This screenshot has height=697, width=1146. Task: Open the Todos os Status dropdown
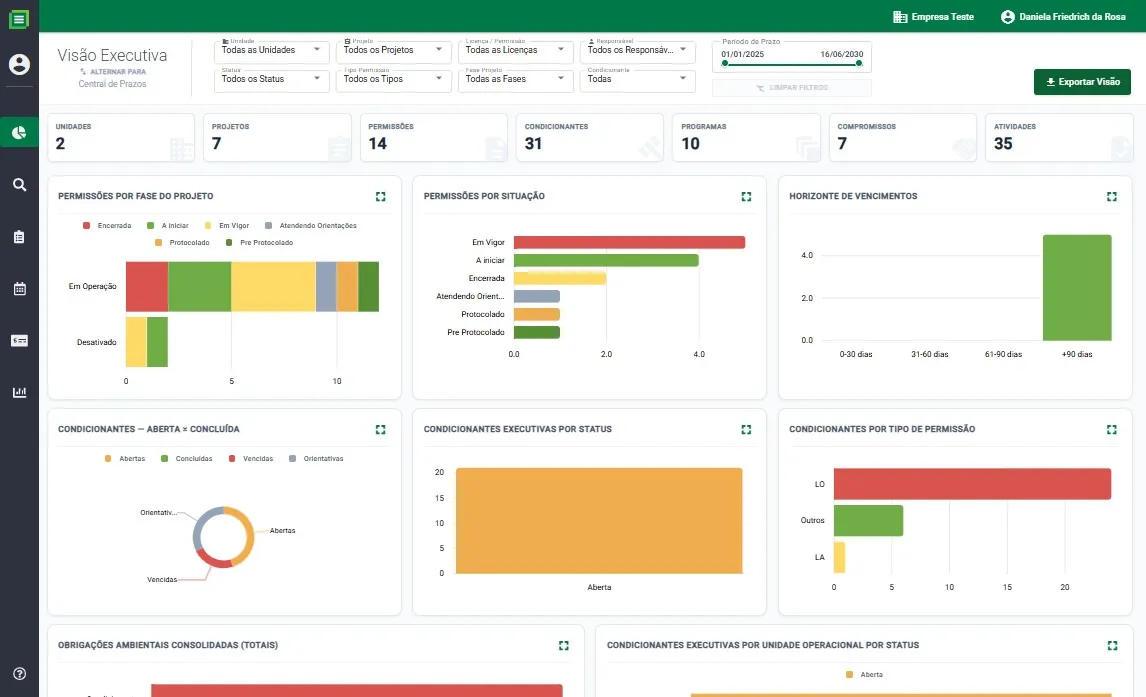pyautogui.click(x=271, y=79)
